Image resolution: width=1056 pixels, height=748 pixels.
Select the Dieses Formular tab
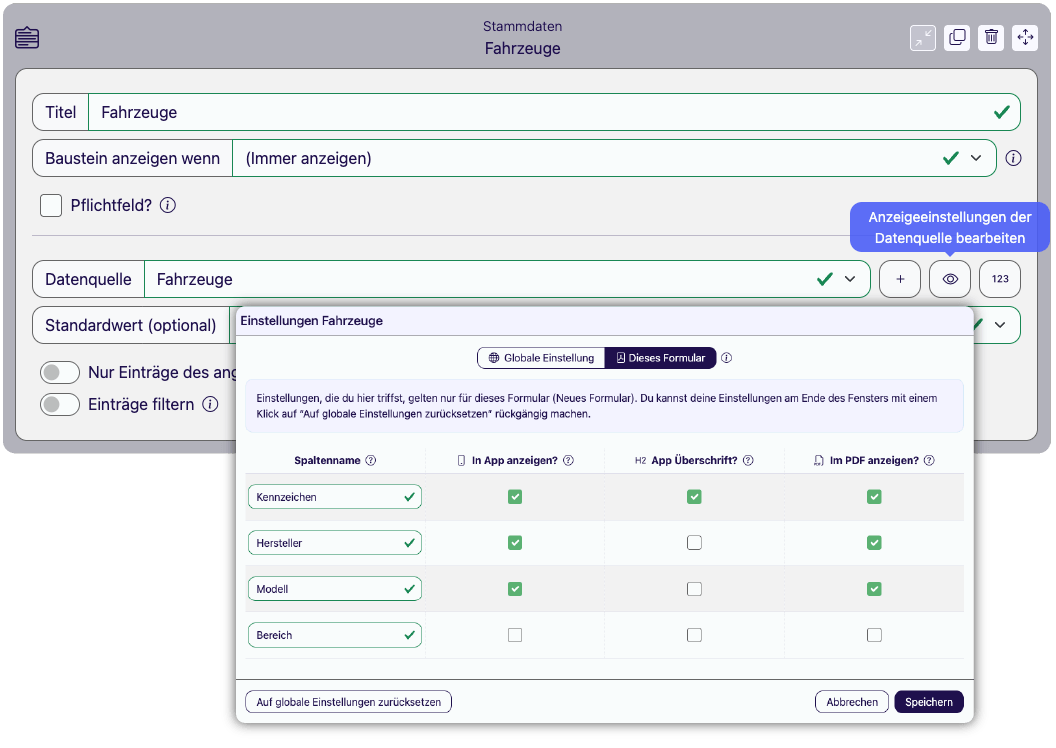coord(661,358)
